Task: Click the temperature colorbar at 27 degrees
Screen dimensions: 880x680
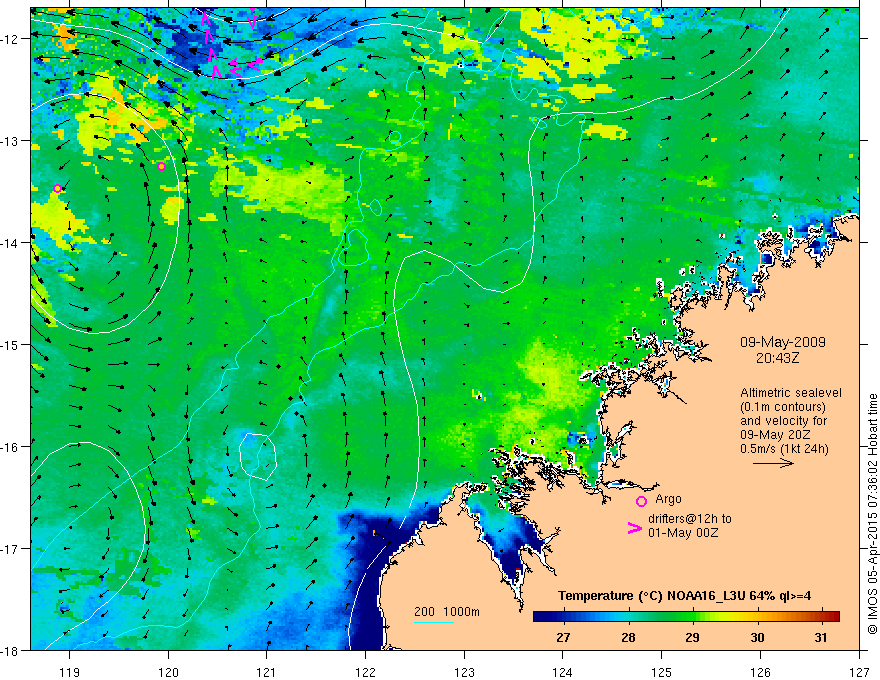Action: click(x=563, y=617)
